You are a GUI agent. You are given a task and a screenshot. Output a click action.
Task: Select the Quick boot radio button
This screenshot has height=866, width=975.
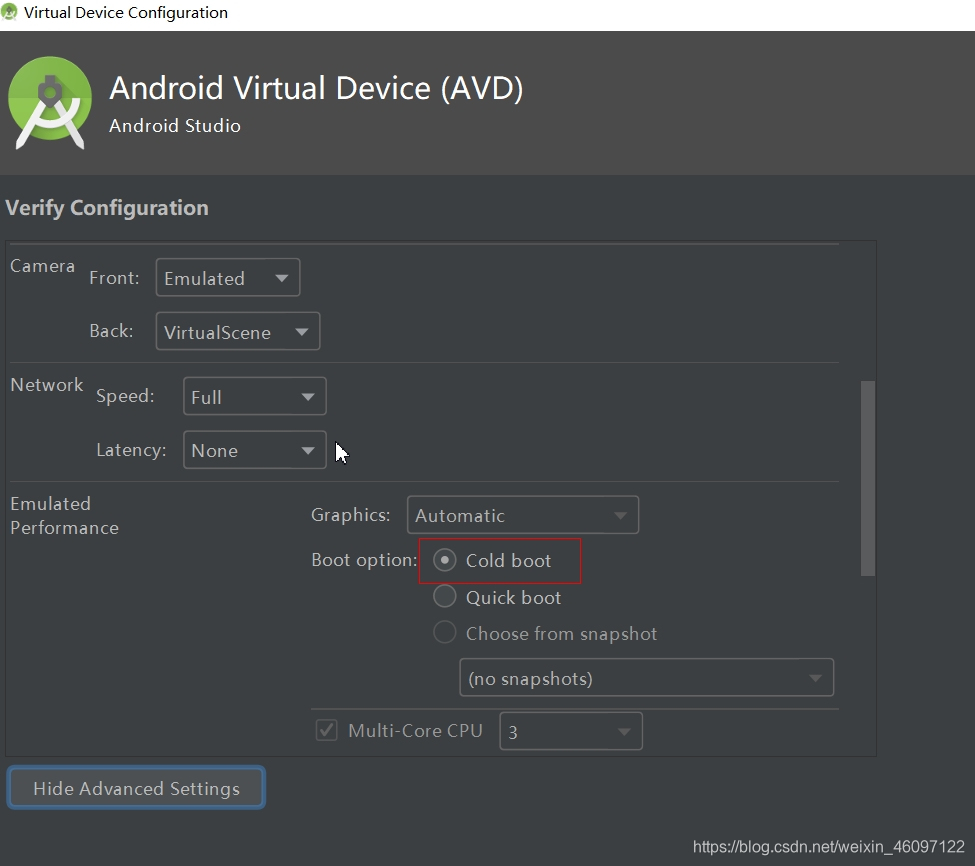(x=445, y=596)
